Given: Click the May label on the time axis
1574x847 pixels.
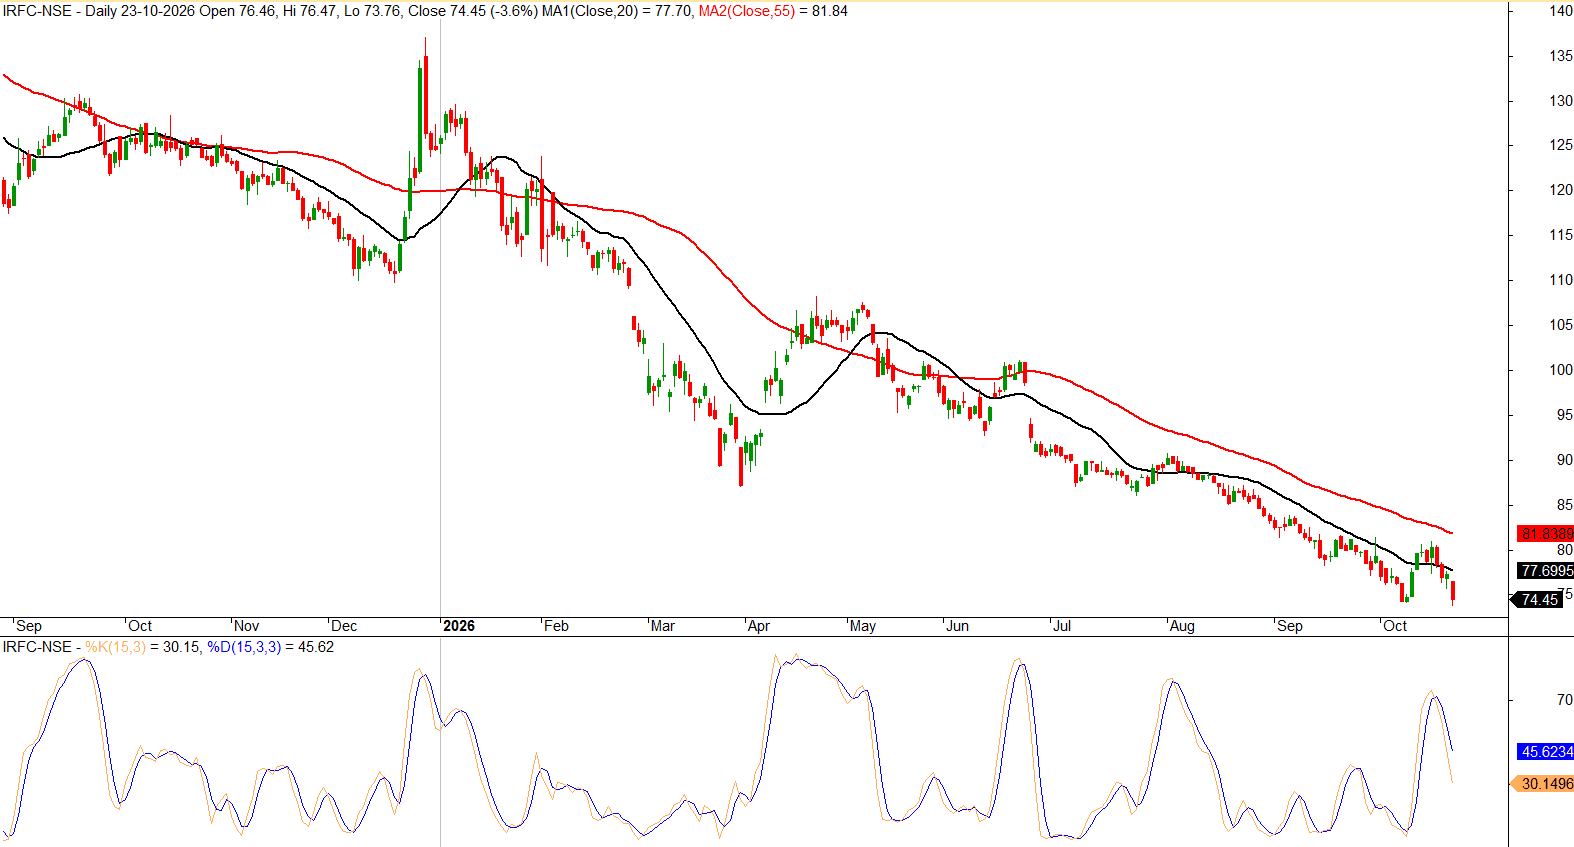Looking at the screenshot, I should tap(863, 626).
